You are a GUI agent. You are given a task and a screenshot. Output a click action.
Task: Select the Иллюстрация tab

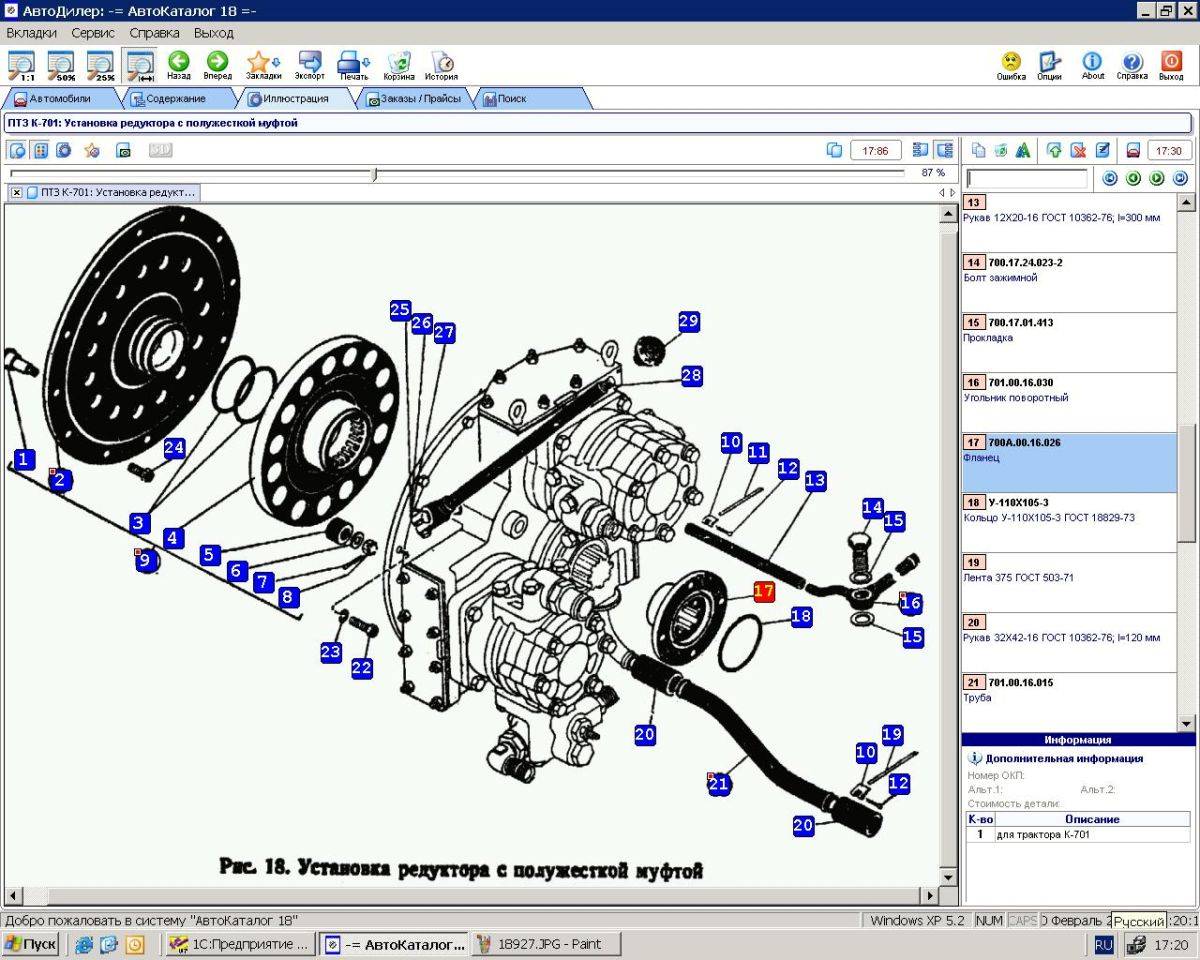click(296, 99)
